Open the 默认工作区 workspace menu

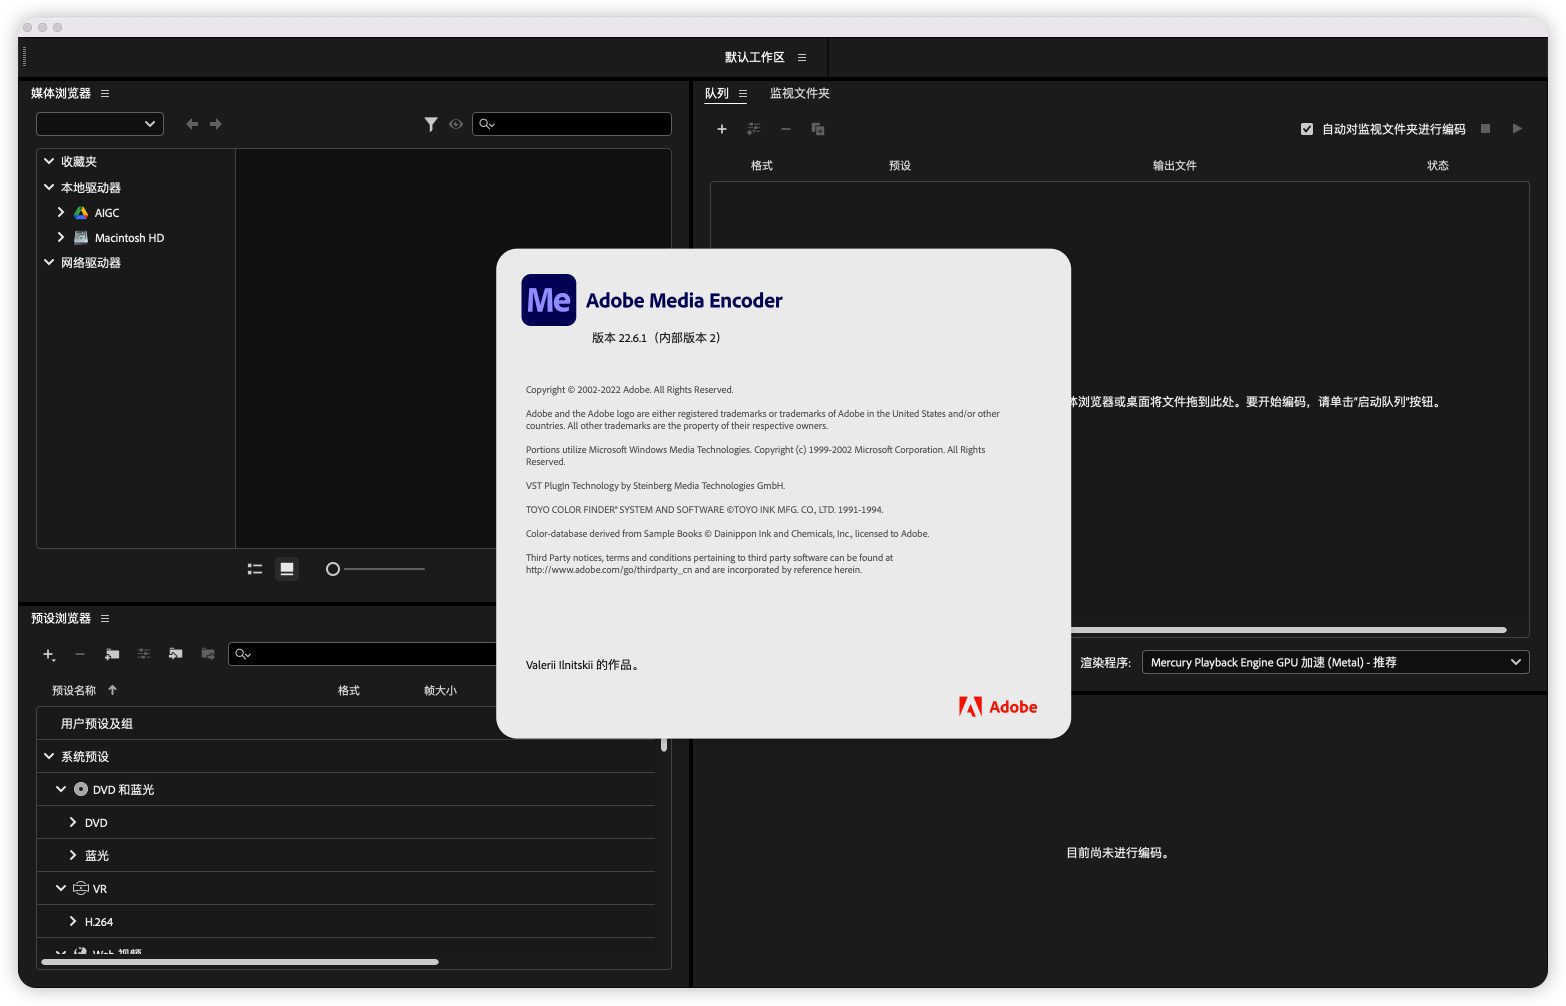[x=801, y=58]
